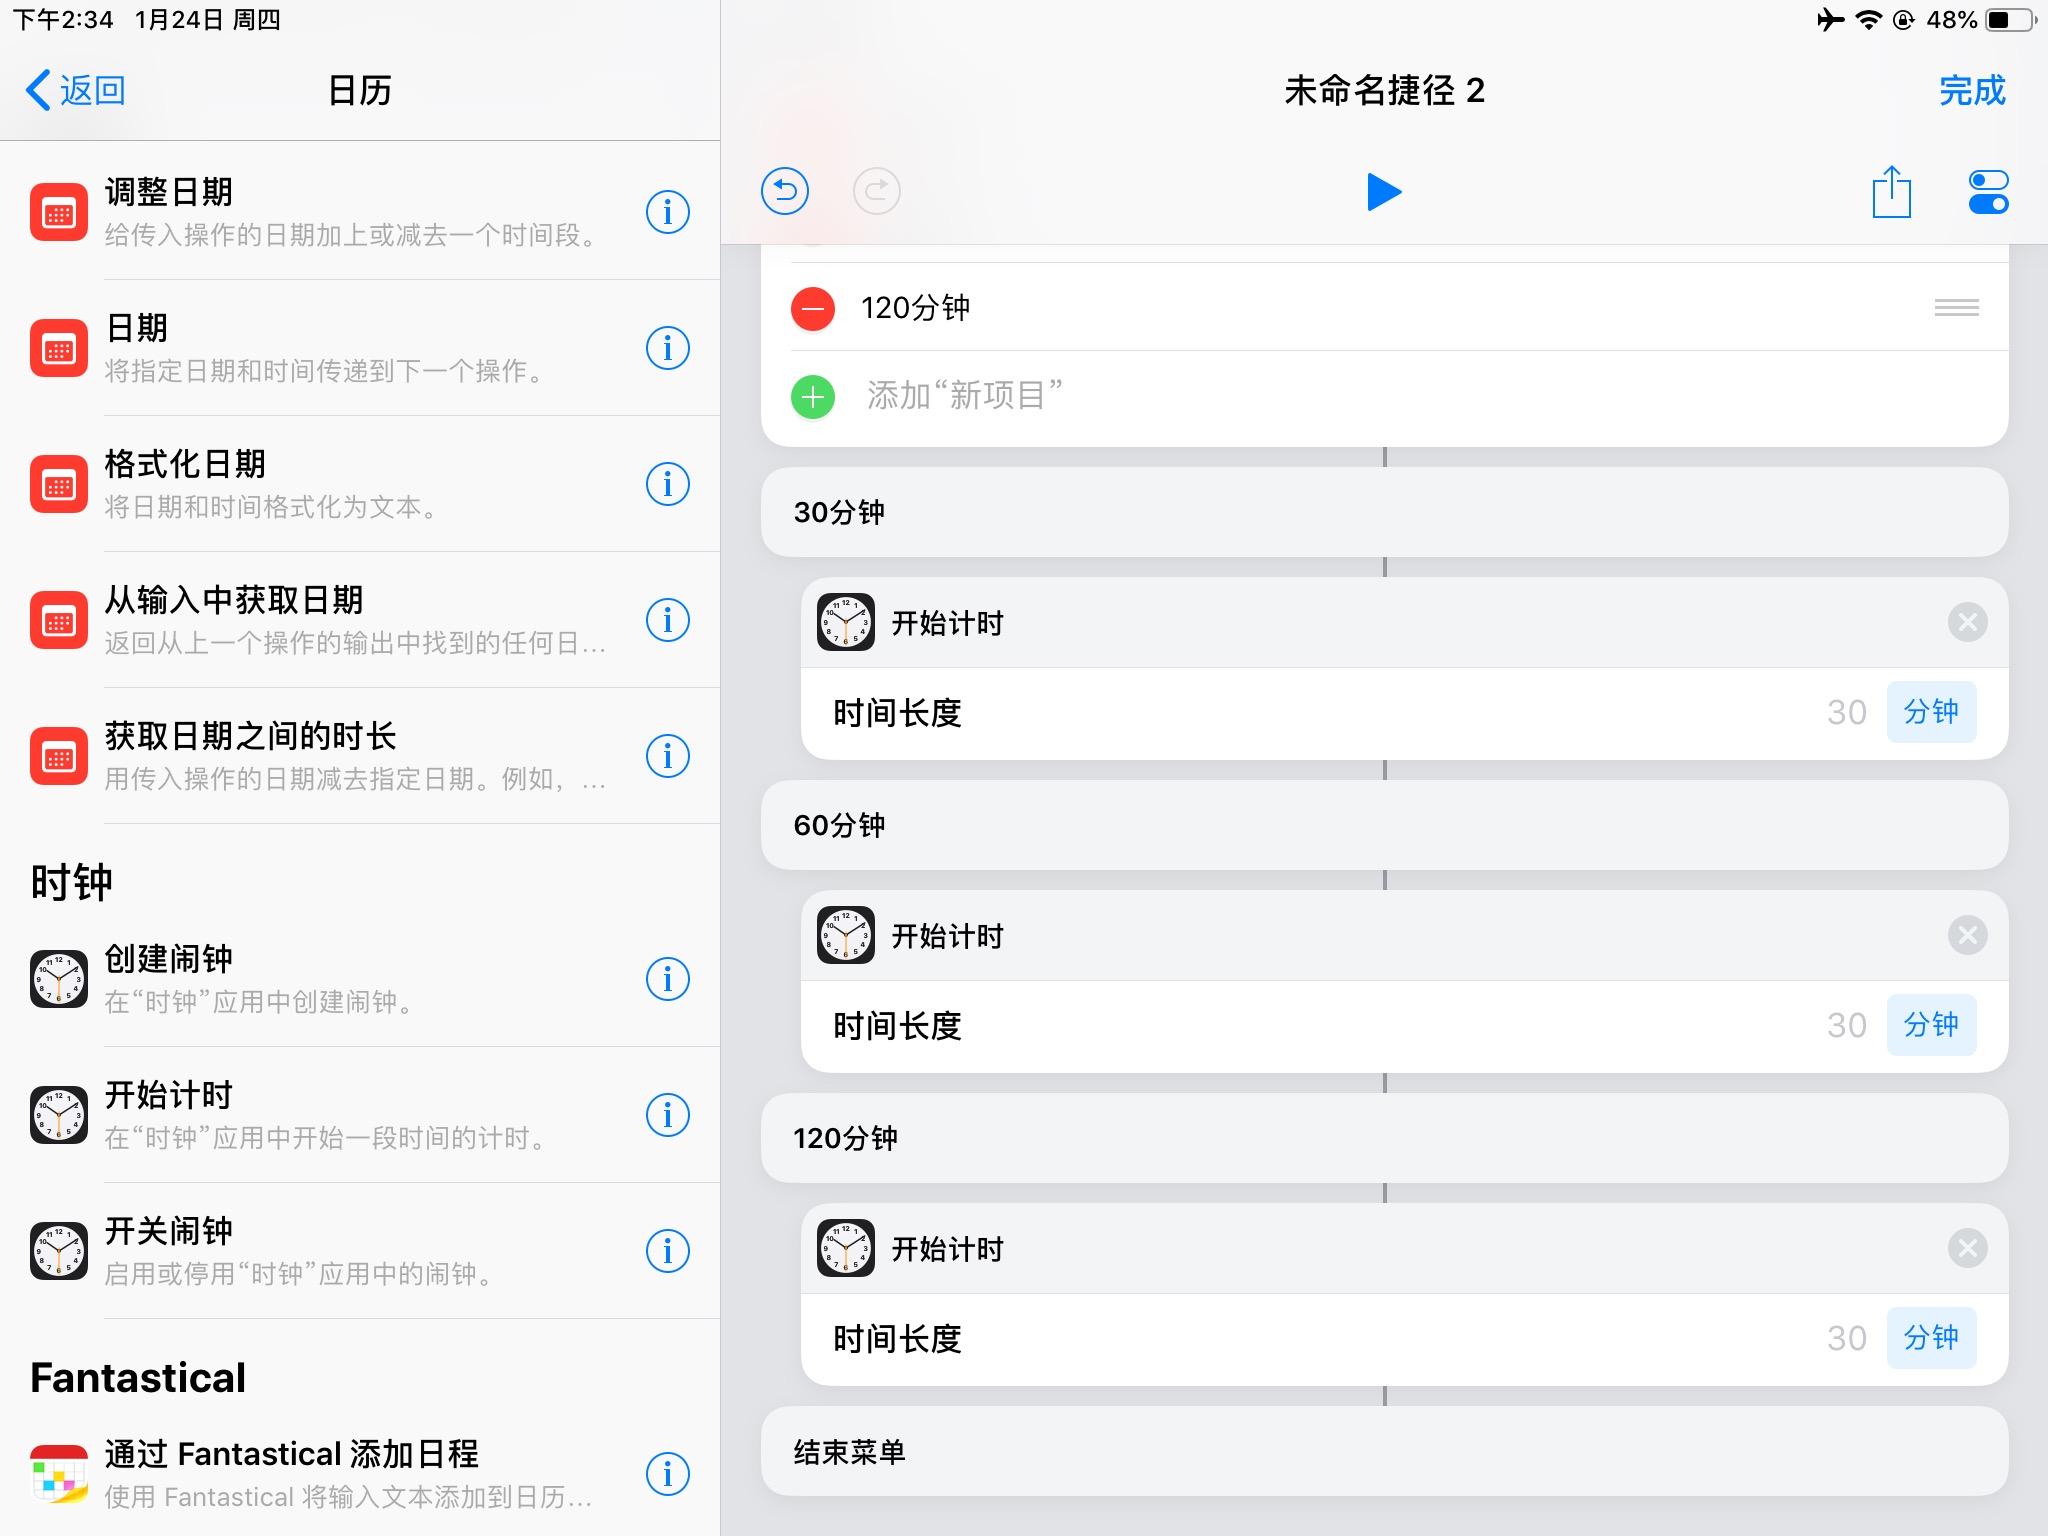This screenshot has width=2048, height=1536.
Task: Show info for 开关闹钟 action
Action: coord(667,1251)
